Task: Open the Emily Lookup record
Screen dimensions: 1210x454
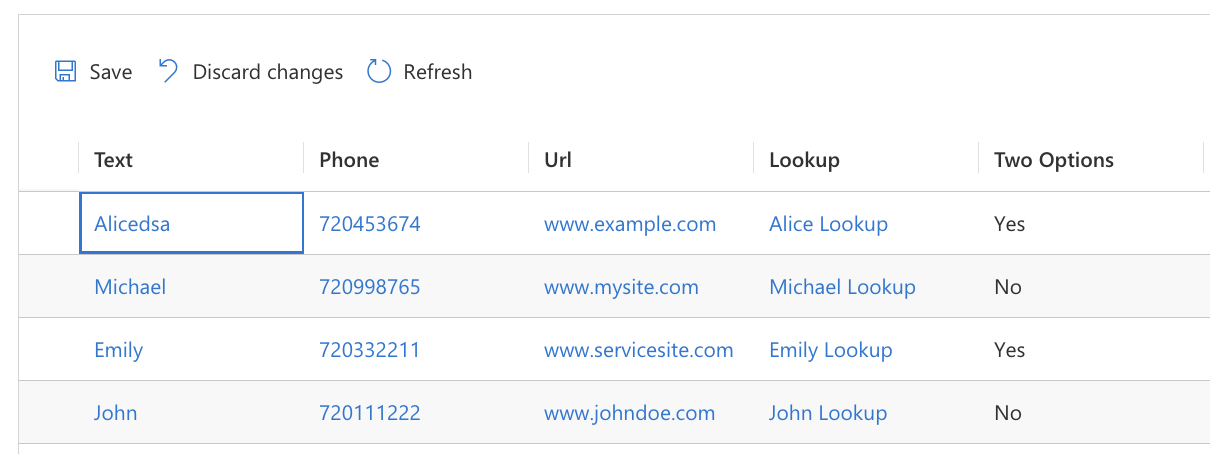Action: 830,350
